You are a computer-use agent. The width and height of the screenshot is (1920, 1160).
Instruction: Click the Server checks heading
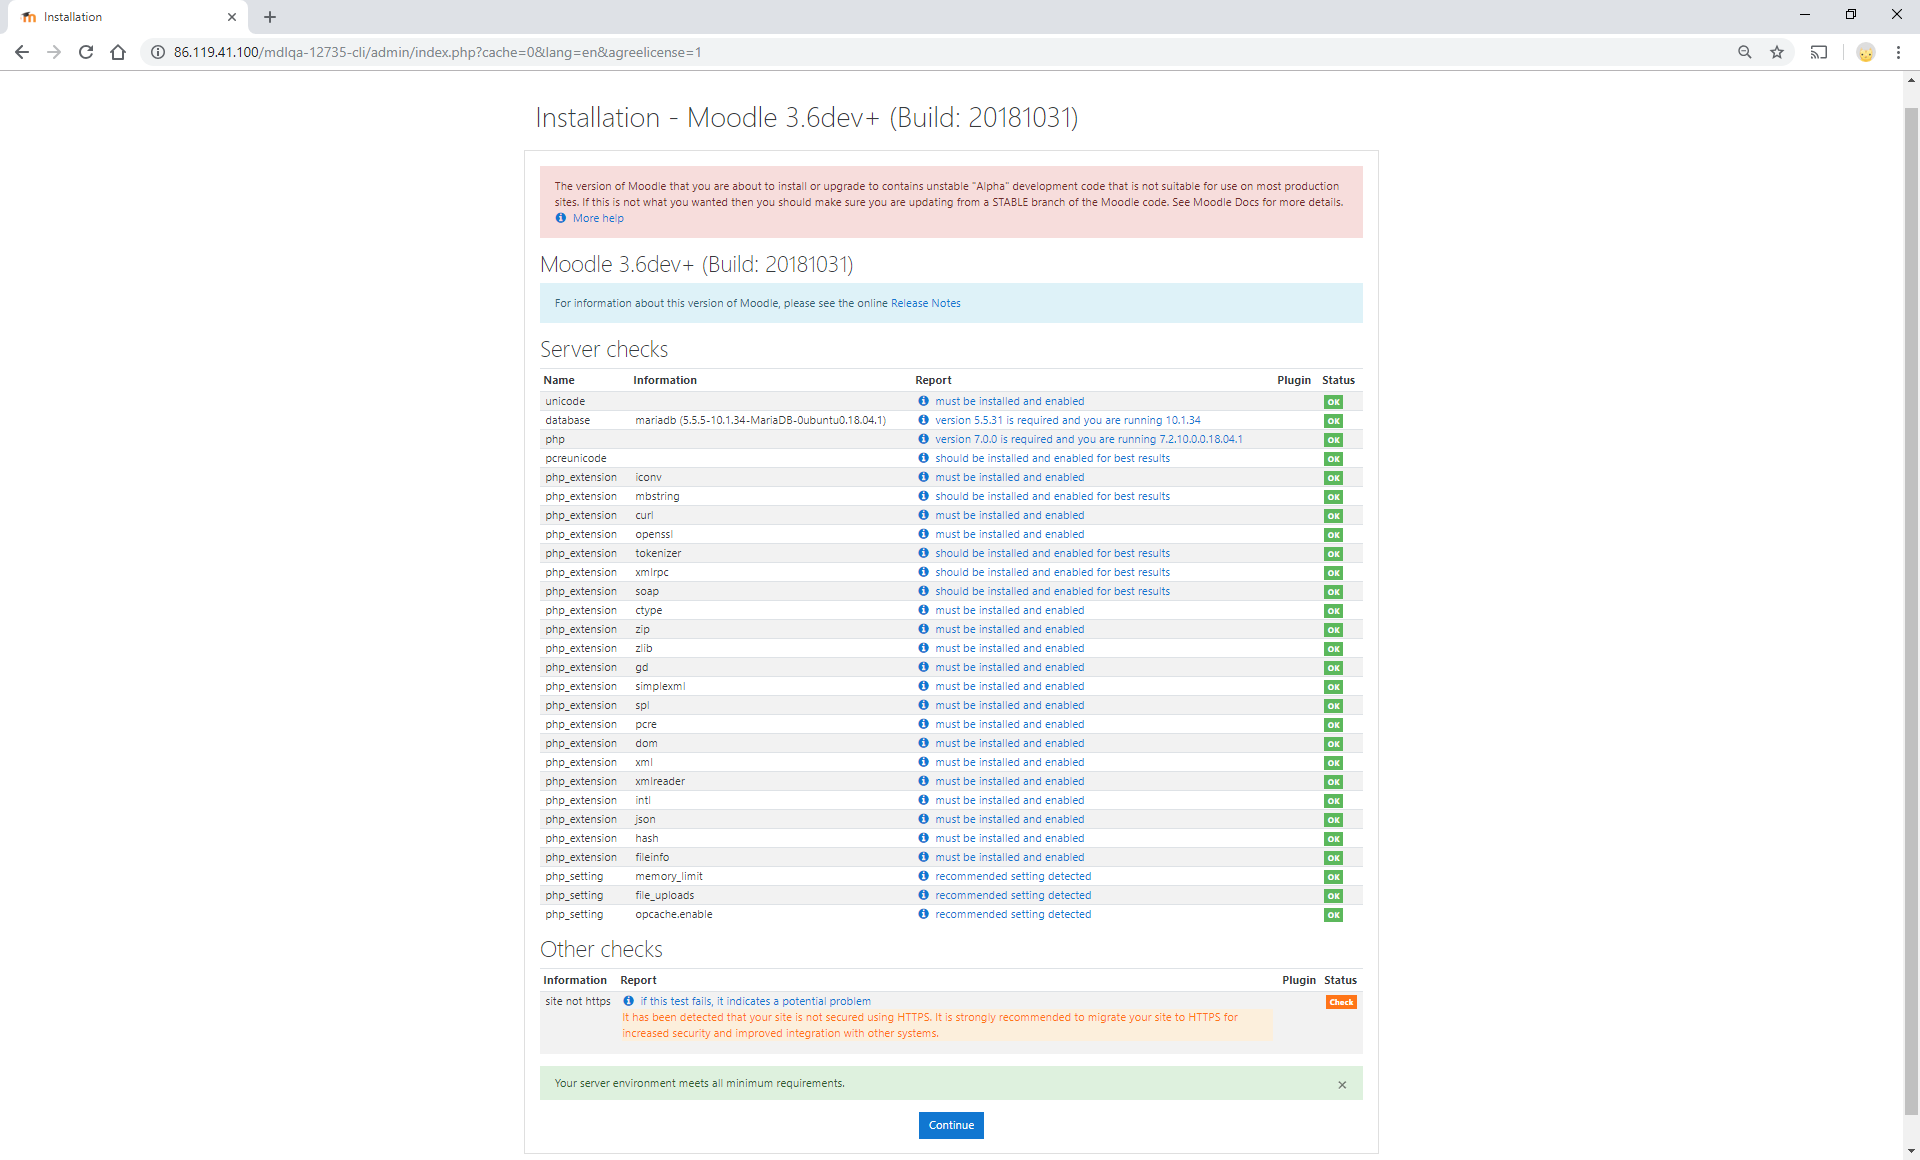[x=604, y=349]
